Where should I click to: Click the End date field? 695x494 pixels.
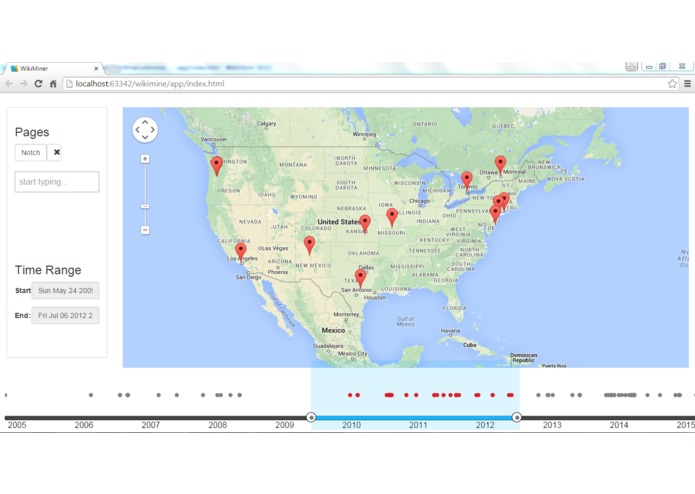pyautogui.click(x=65, y=315)
